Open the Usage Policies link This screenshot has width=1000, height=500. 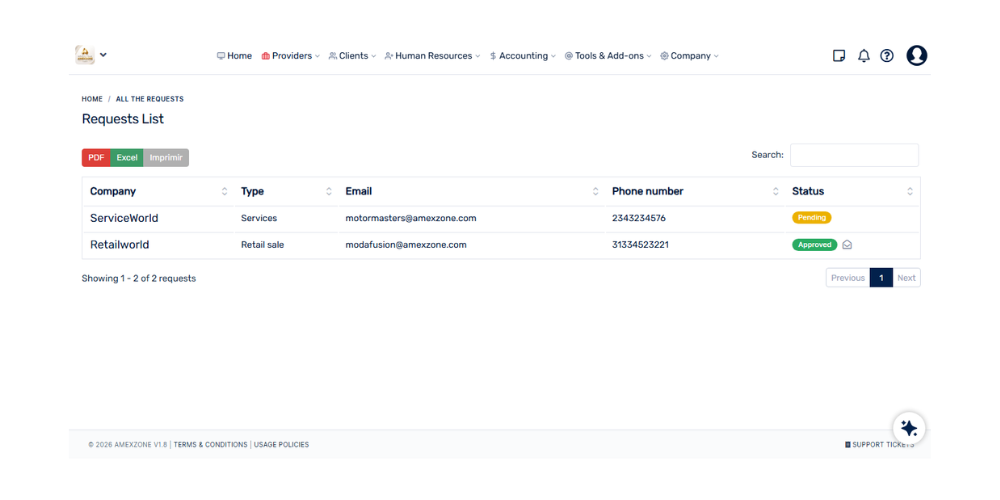pyautogui.click(x=281, y=445)
